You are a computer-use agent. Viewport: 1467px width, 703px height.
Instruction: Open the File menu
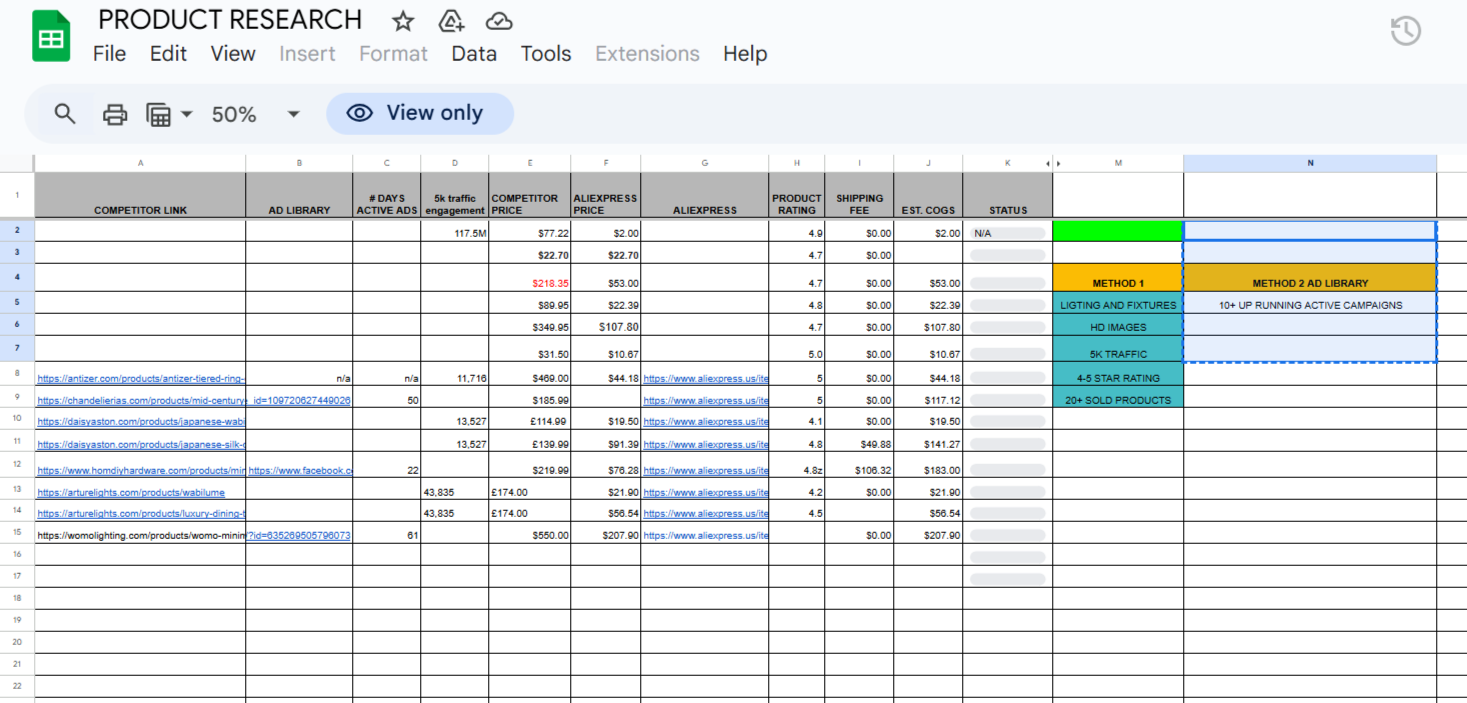pyautogui.click(x=109, y=54)
